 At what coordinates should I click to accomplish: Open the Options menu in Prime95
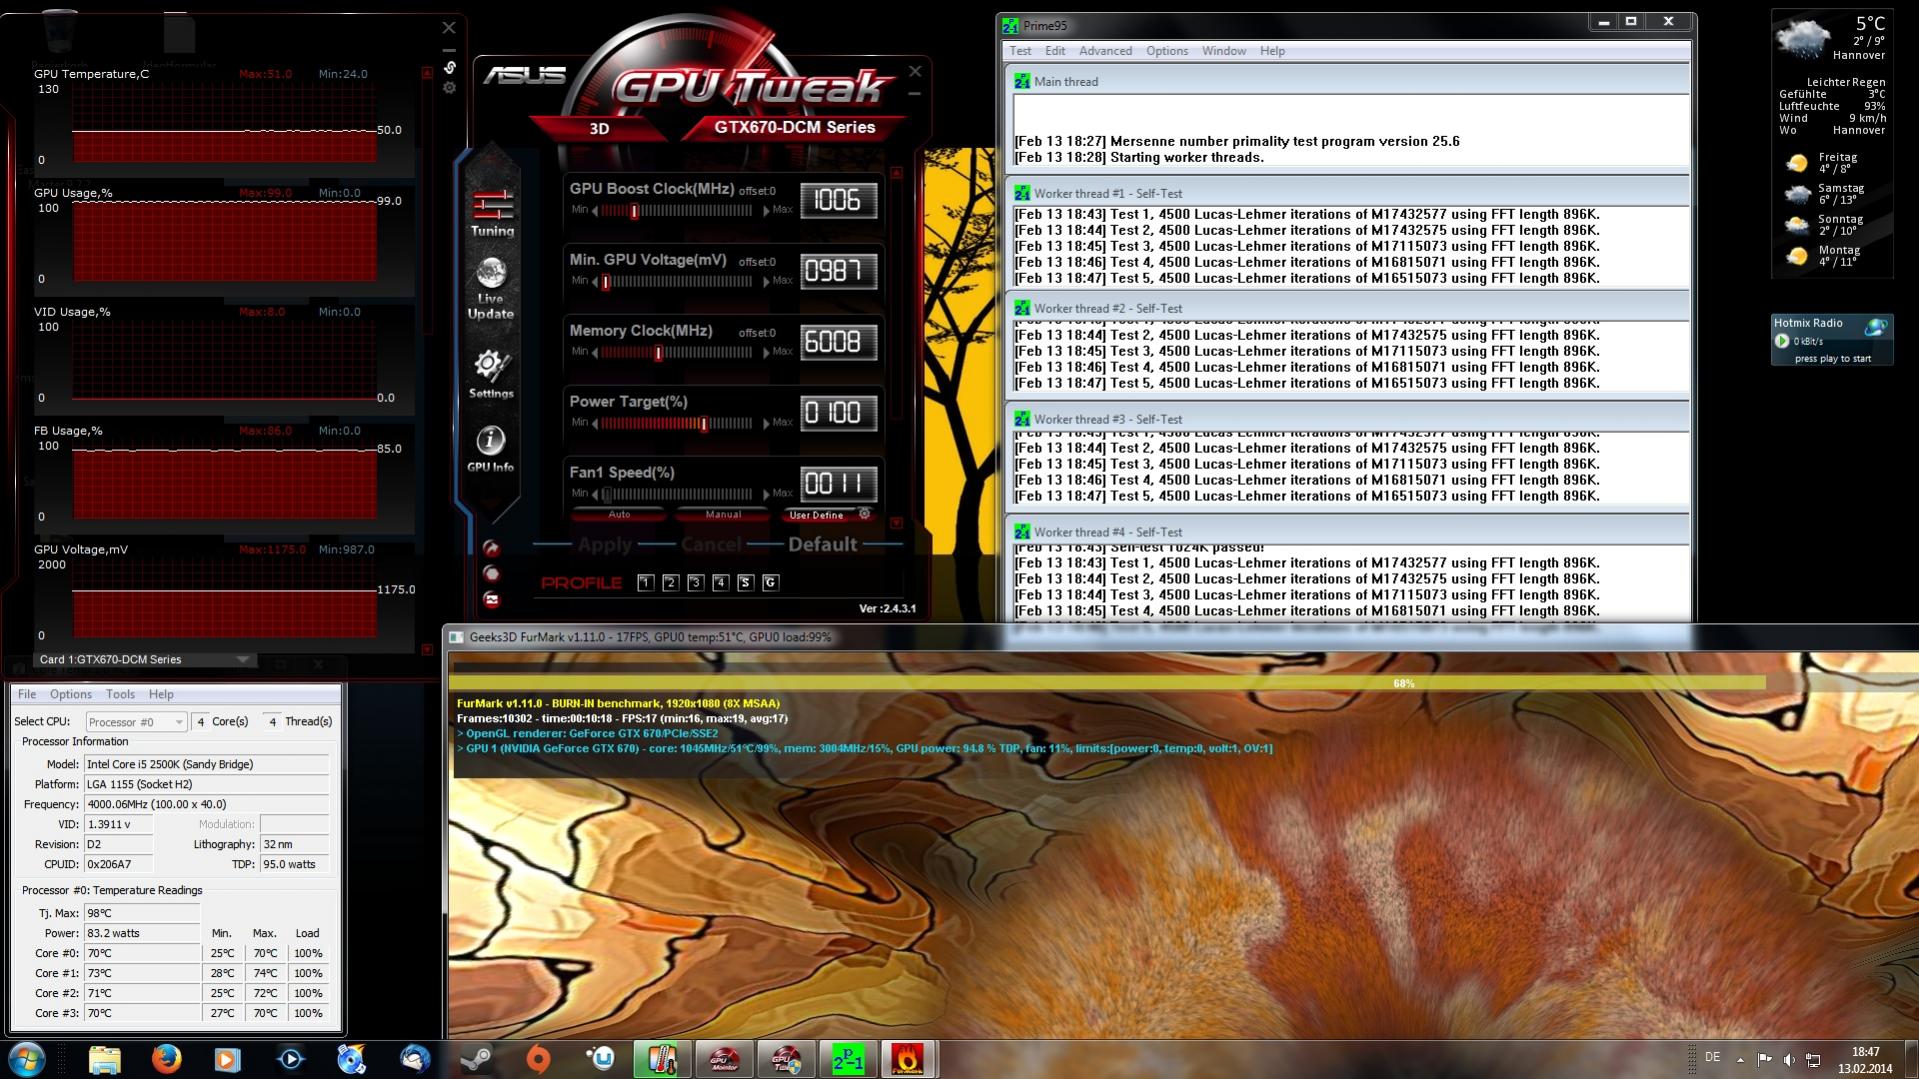(x=1167, y=51)
